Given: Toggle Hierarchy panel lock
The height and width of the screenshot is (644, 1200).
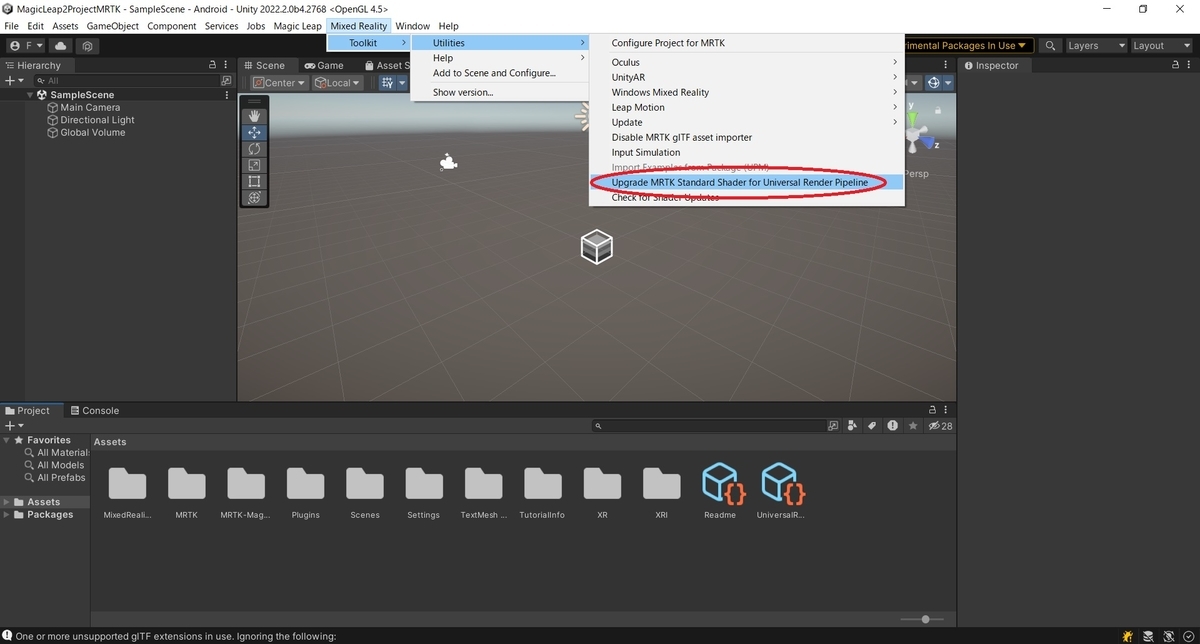Looking at the screenshot, I should click(x=212, y=65).
